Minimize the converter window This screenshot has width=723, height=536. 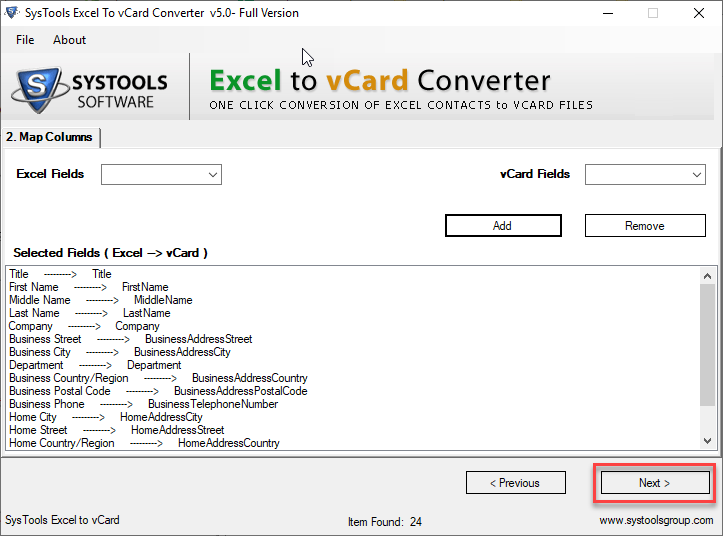[606, 13]
